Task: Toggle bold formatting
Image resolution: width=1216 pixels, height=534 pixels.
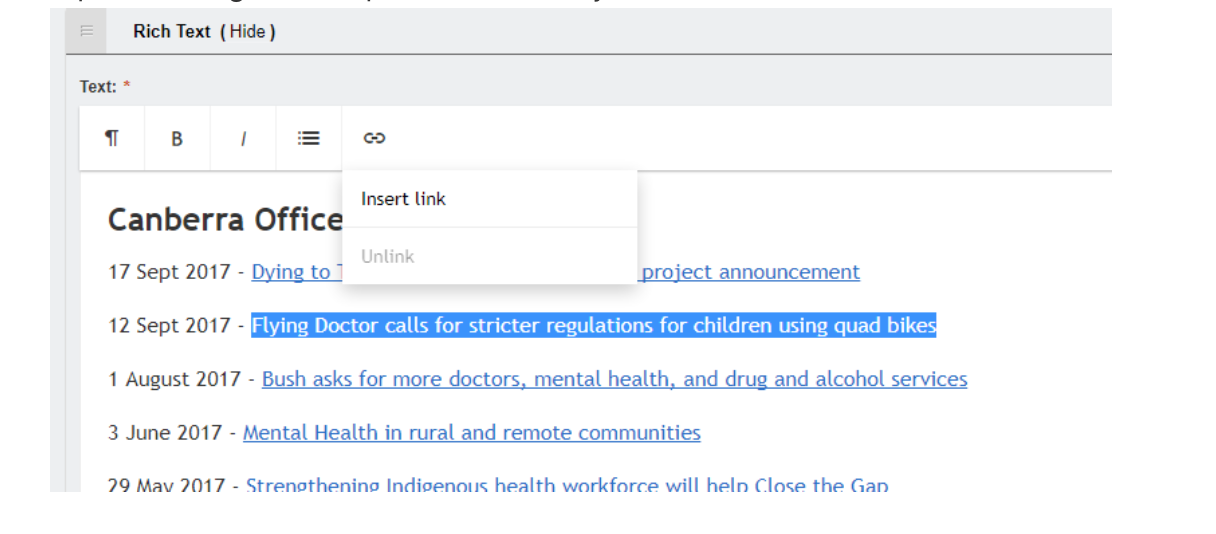Action: (177, 138)
